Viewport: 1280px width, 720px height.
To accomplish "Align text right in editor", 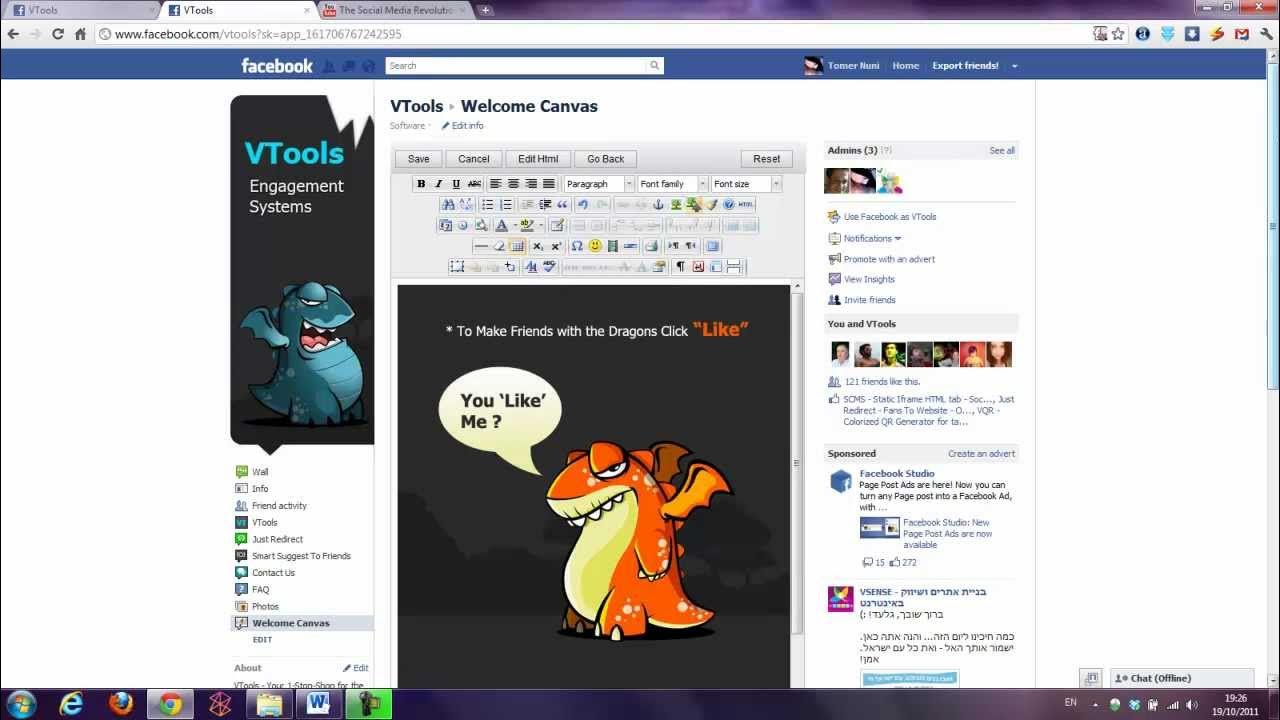I will (531, 184).
